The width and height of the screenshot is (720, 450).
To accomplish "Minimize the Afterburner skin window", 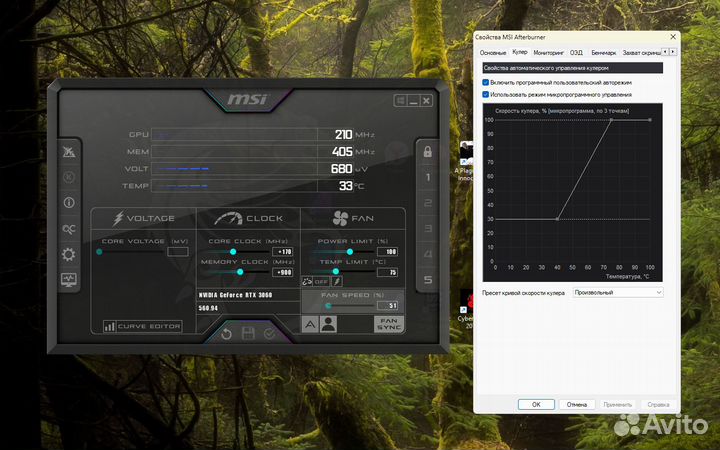I will 413,100.
